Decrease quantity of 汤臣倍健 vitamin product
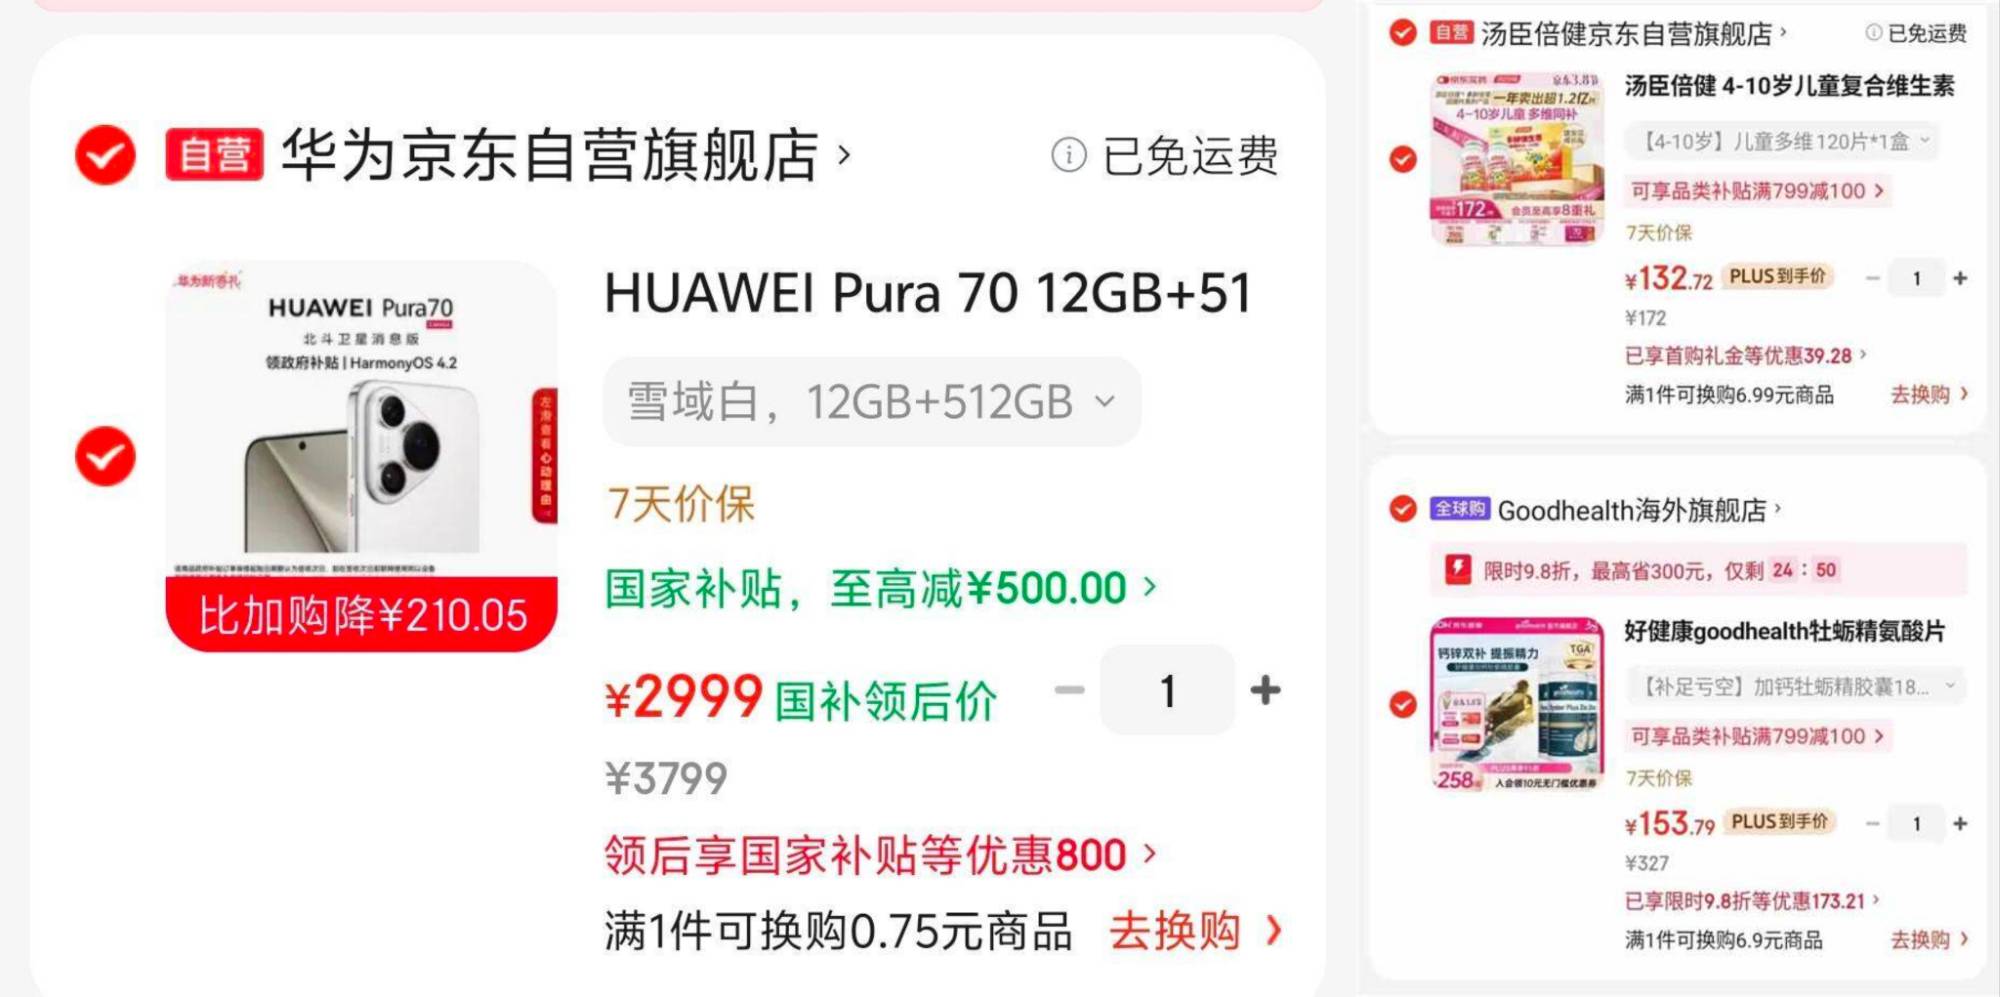The height and width of the screenshot is (997, 2000). click(x=1873, y=278)
